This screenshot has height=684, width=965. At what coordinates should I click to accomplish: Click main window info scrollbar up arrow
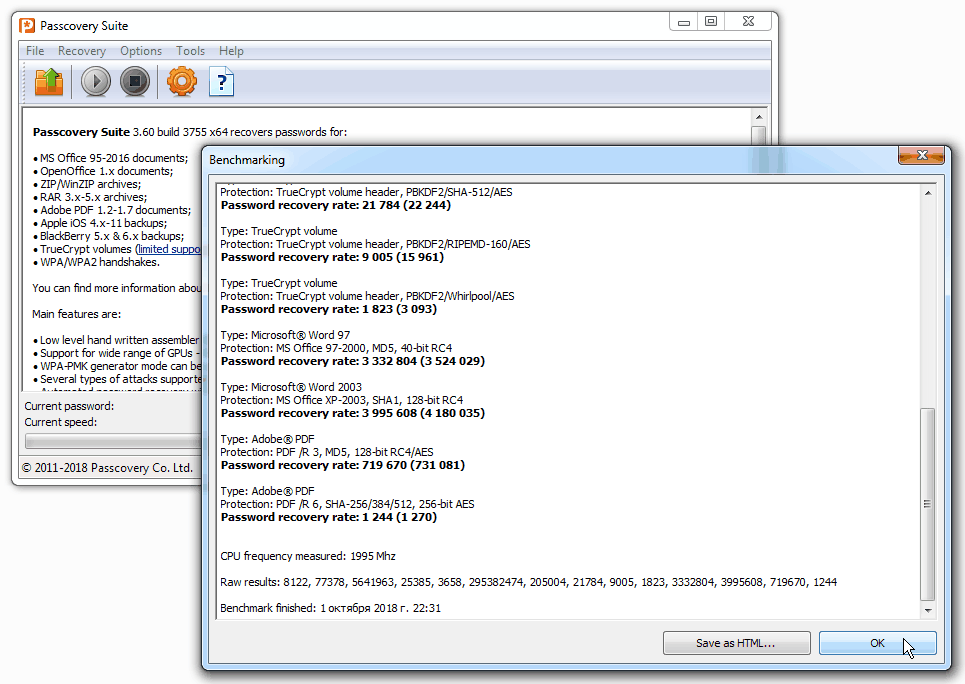(759, 117)
